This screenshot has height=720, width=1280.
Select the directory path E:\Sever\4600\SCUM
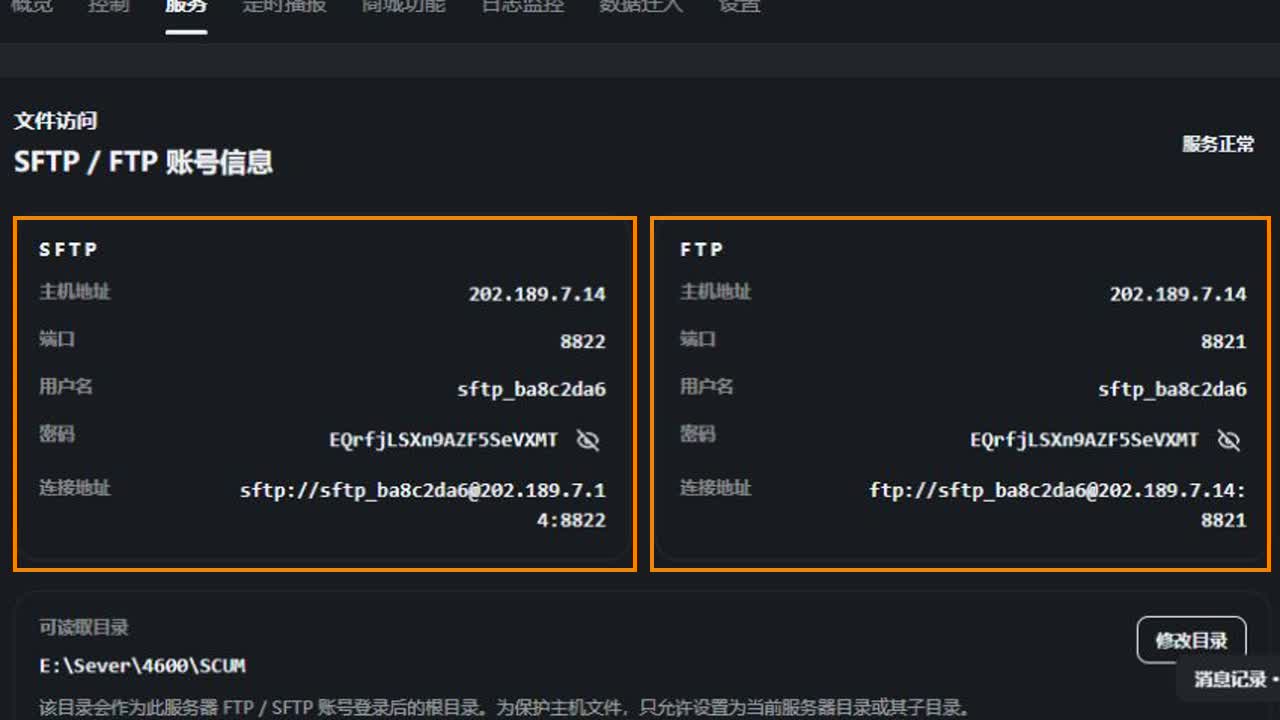142,666
